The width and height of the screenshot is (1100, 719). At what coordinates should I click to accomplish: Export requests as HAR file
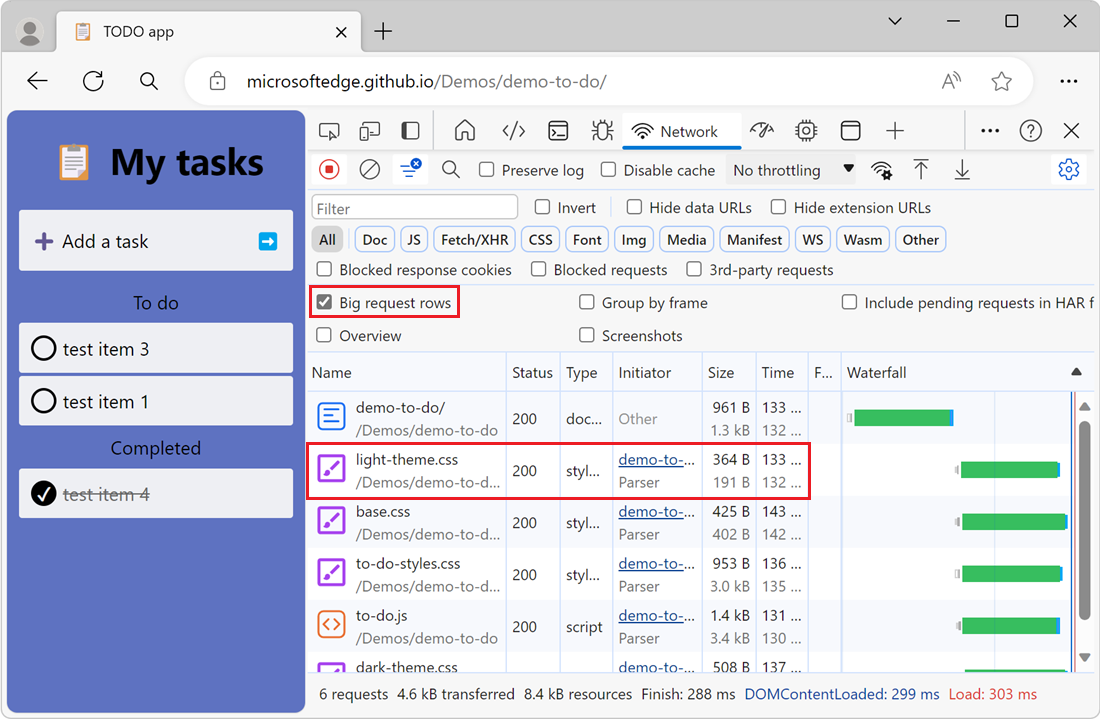[961, 169]
